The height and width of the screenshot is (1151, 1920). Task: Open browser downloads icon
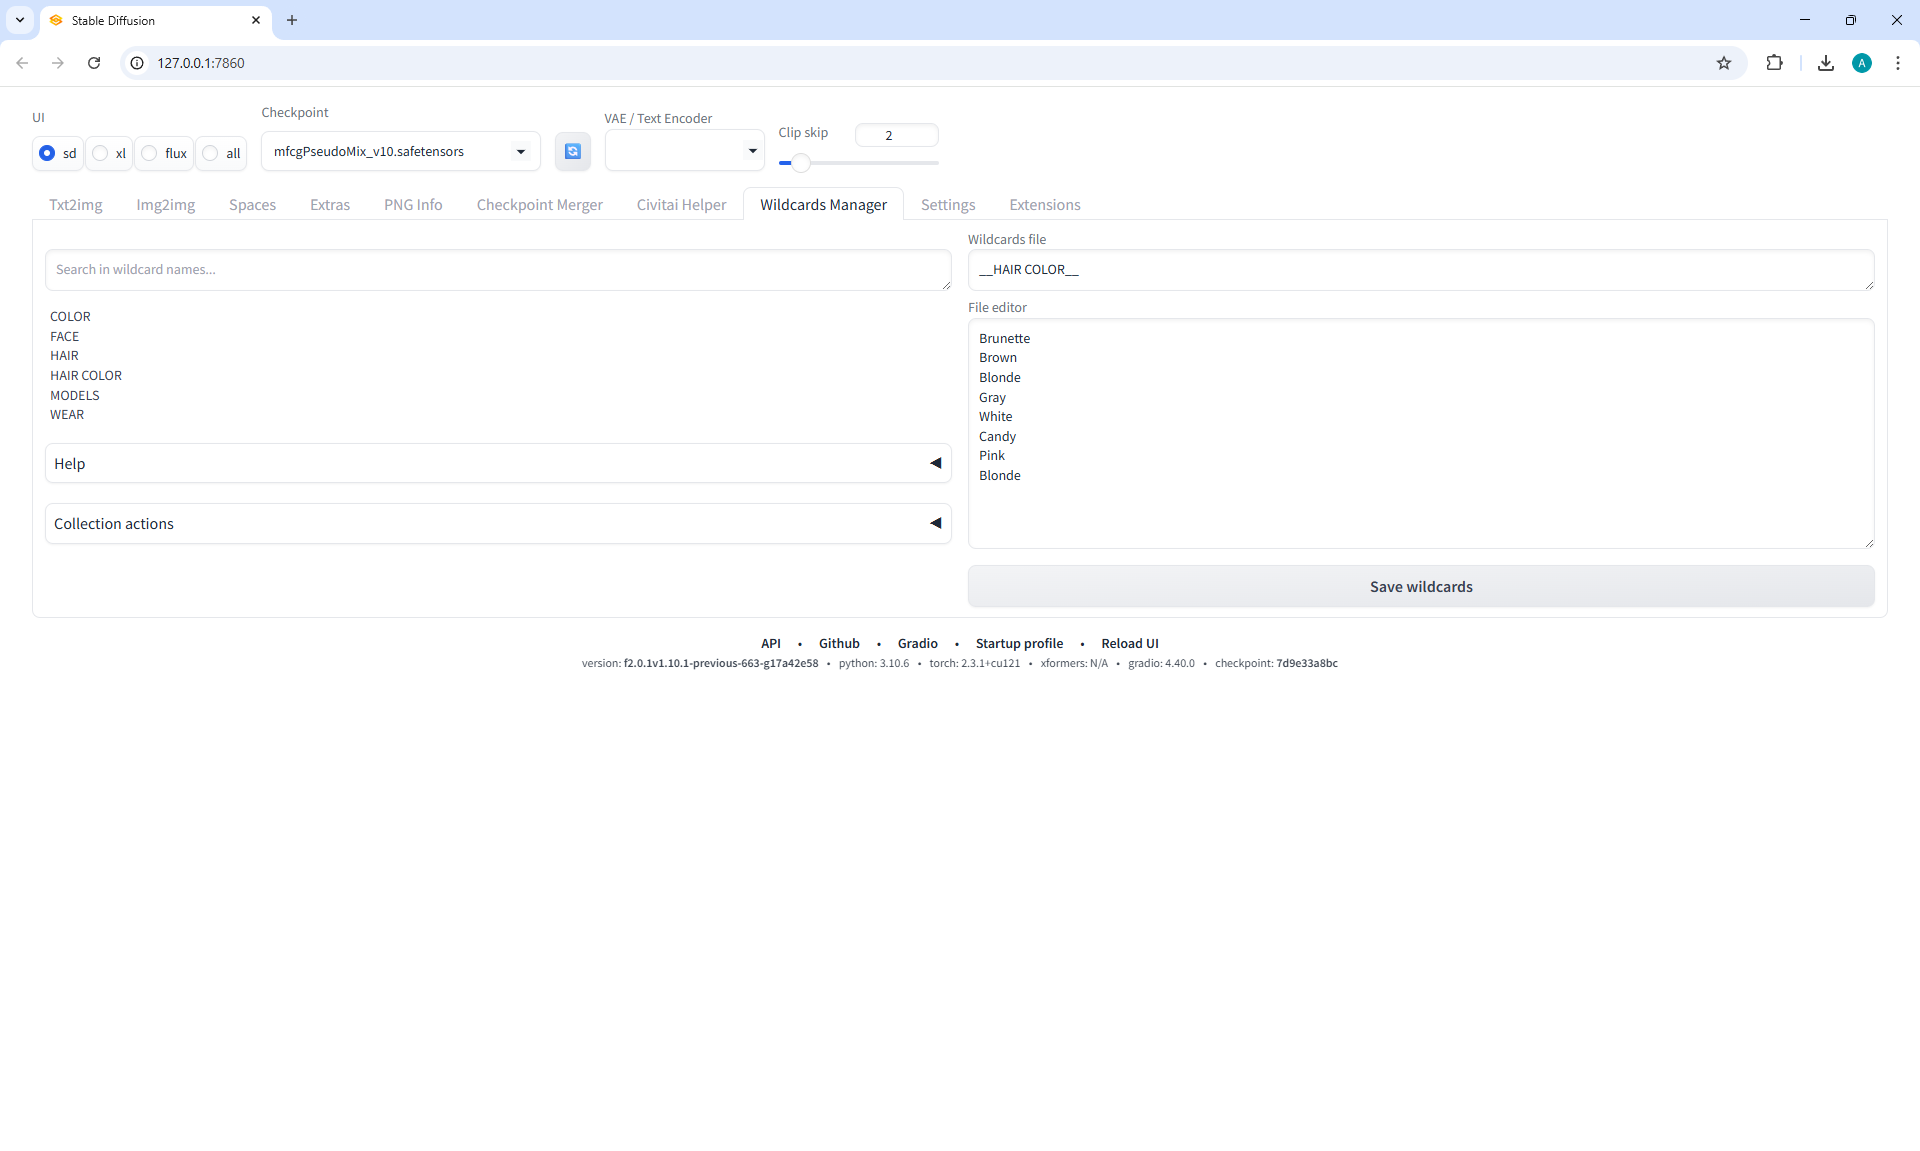tap(1826, 63)
